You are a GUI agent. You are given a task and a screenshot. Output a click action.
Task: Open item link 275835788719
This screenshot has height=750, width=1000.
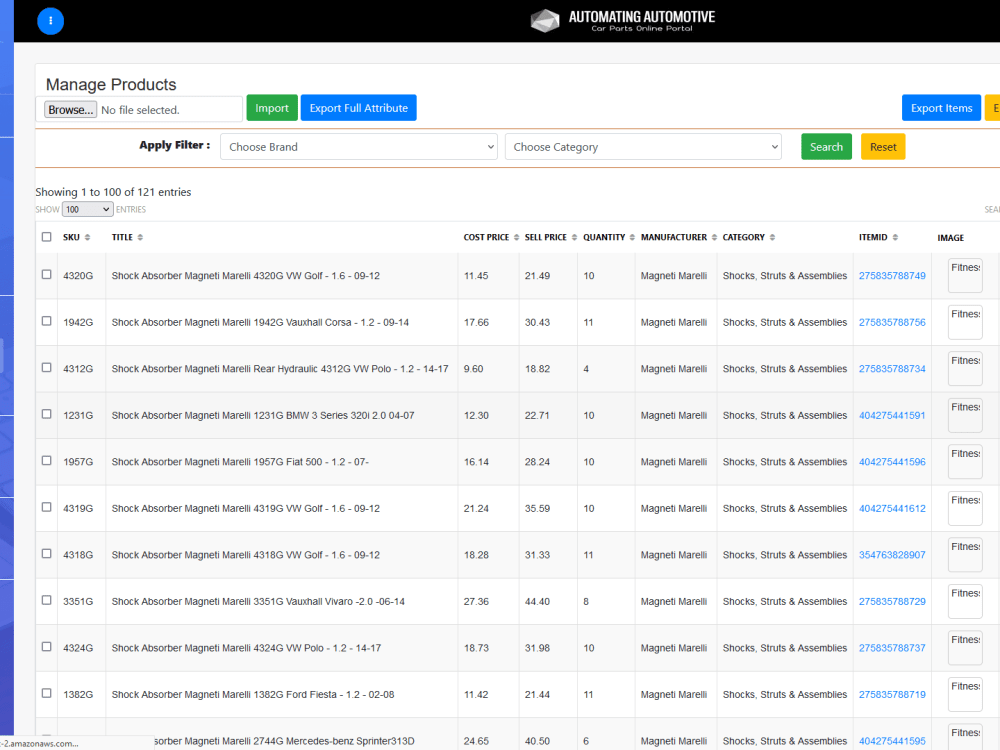pyautogui.click(x=892, y=695)
